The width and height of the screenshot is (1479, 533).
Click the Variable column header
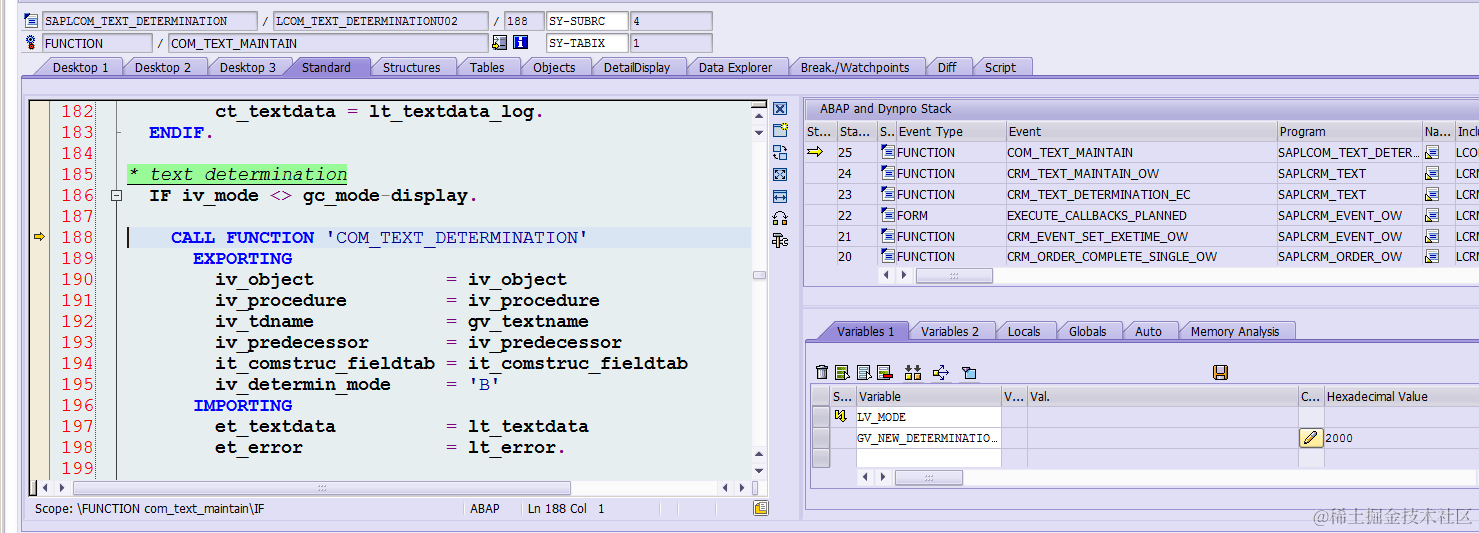point(928,397)
